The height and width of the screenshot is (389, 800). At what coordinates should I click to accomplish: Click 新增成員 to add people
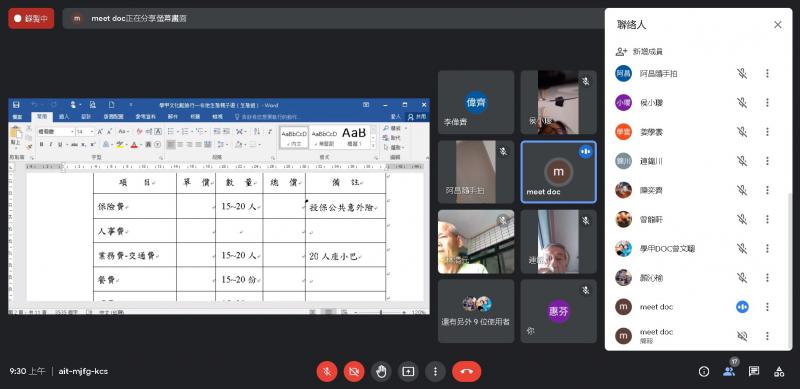click(x=639, y=52)
